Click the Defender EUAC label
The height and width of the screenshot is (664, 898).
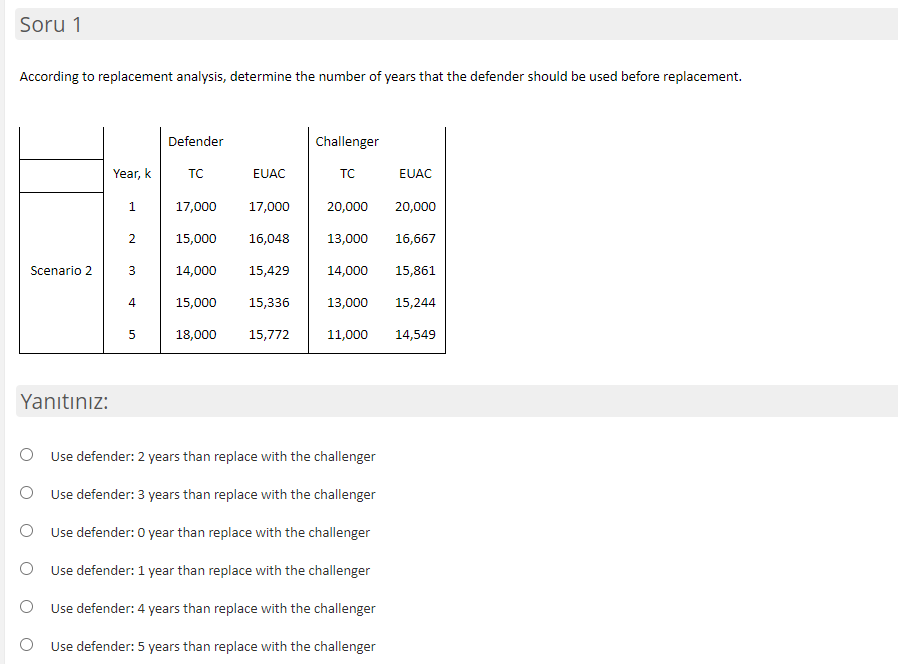268,173
